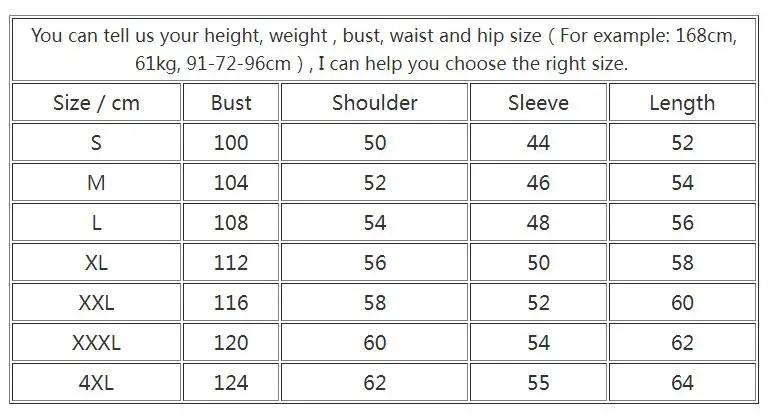Select bust value 112 for size XL

click(231, 263)
